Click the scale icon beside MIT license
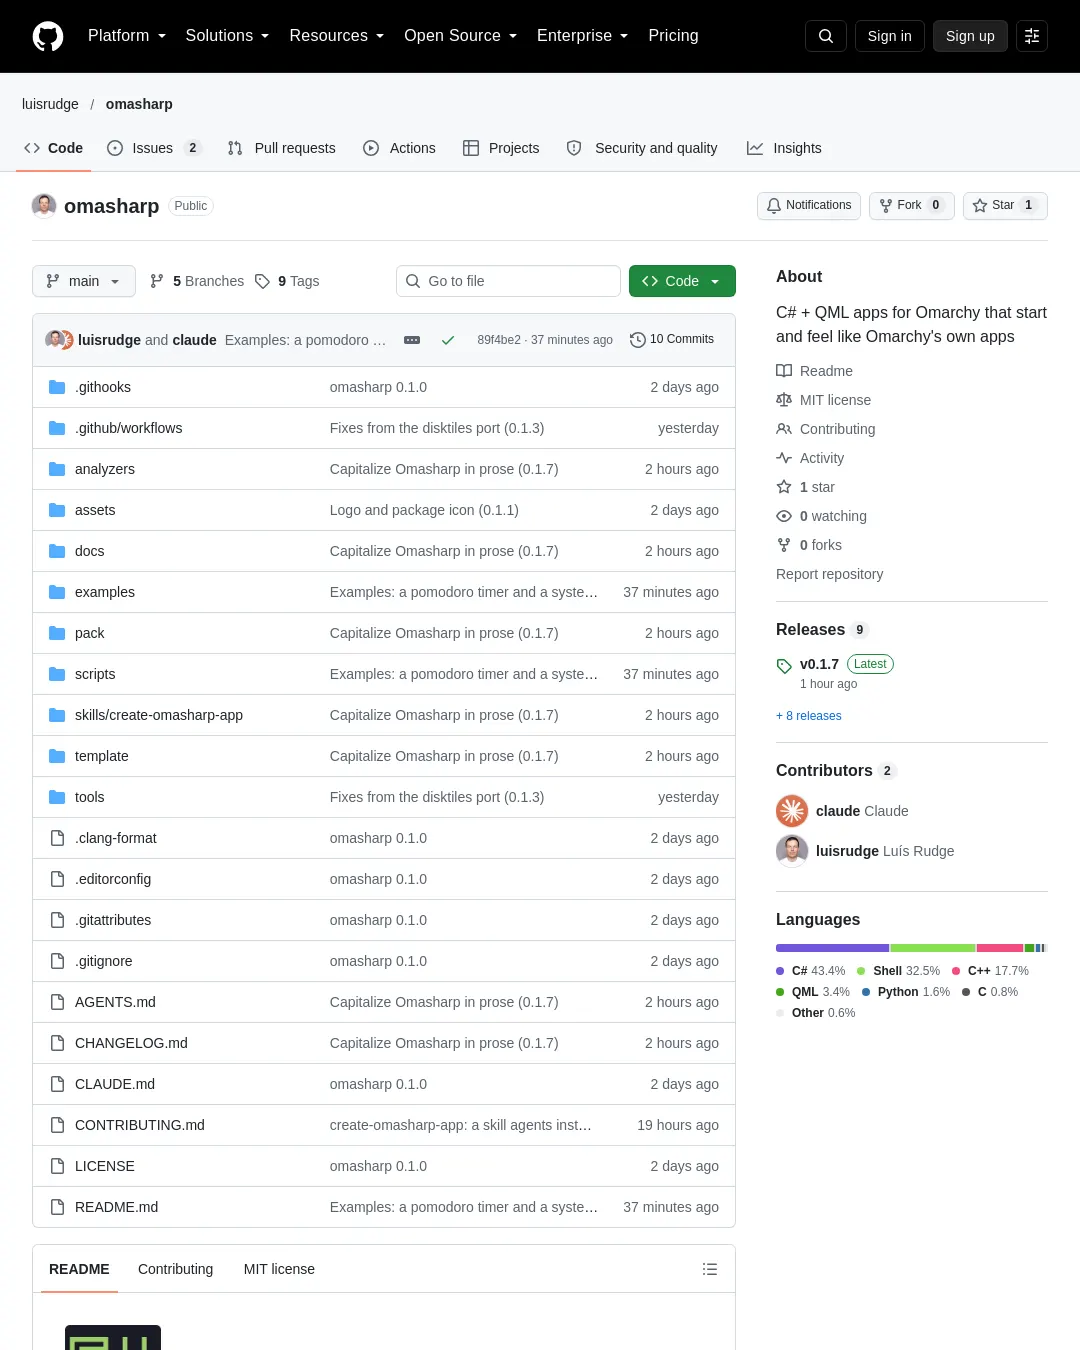This screenshot has width=1080, height=1350. point(784,400)
